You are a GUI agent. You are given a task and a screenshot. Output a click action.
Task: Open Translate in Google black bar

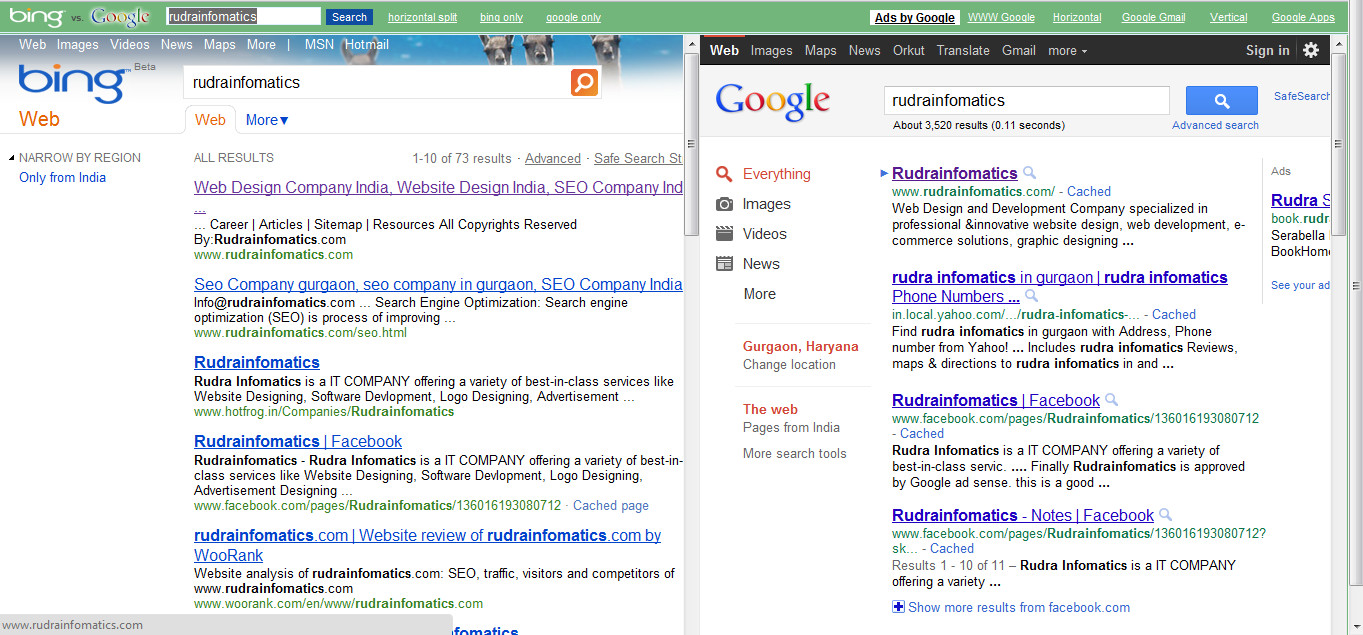point(963,50)
